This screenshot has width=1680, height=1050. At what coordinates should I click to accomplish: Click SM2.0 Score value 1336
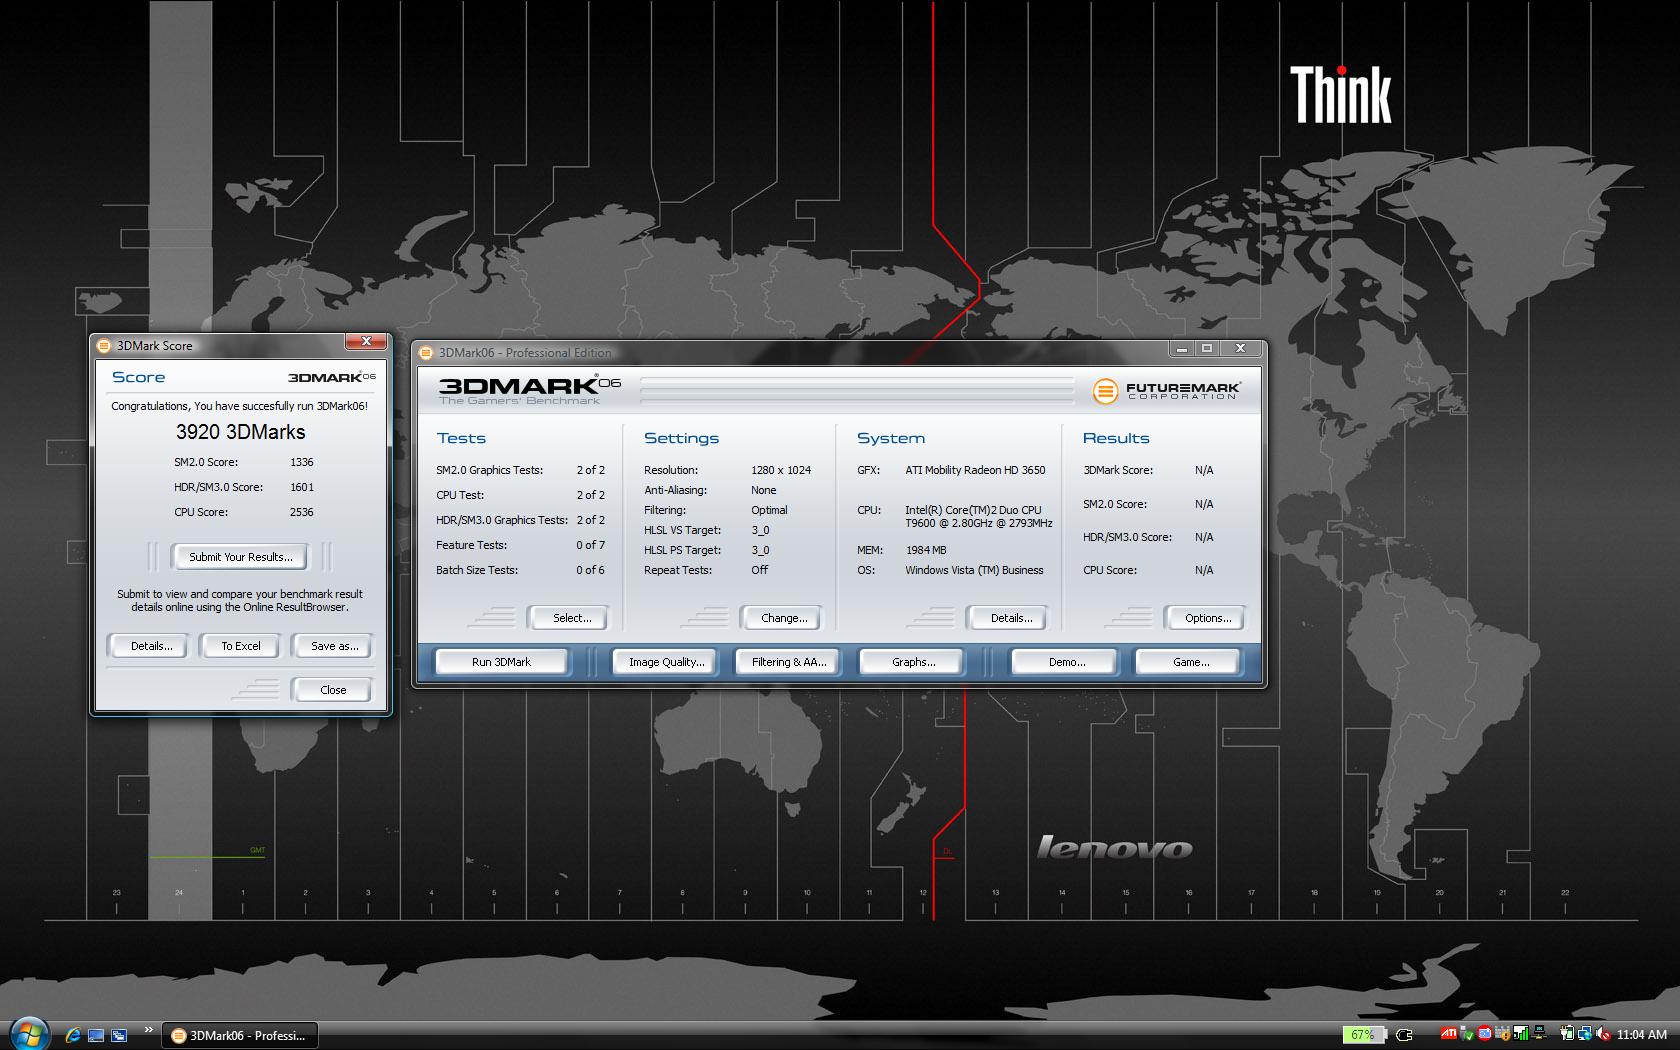302,462
